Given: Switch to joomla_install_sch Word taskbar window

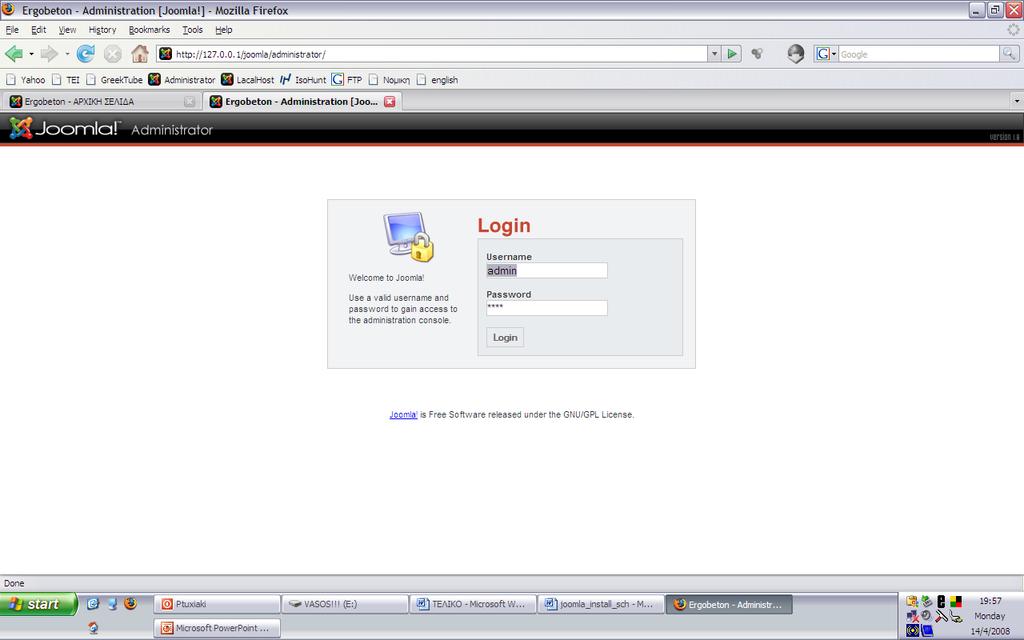Looking at the screenshot, I should tap(601, 604).
